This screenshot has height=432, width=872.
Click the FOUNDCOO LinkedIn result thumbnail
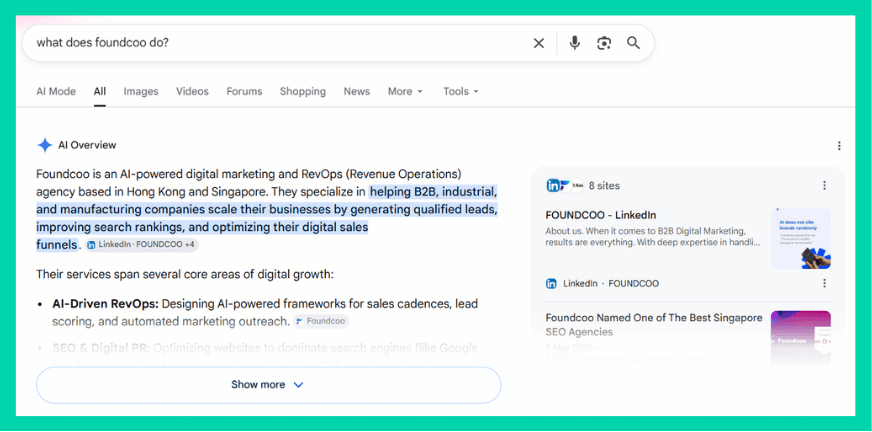click(x=800, y=239)
